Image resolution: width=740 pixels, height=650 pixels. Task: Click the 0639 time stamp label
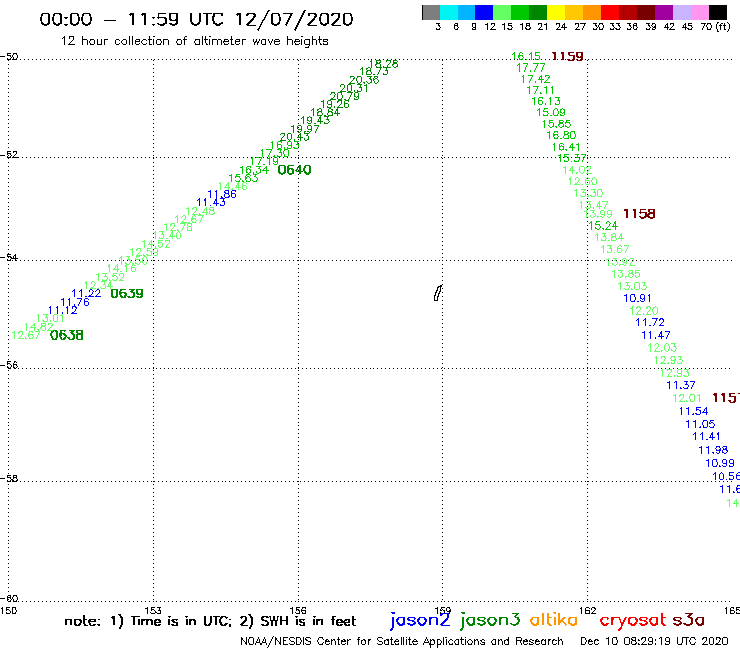pyautogui.click(x=126, y=294)
